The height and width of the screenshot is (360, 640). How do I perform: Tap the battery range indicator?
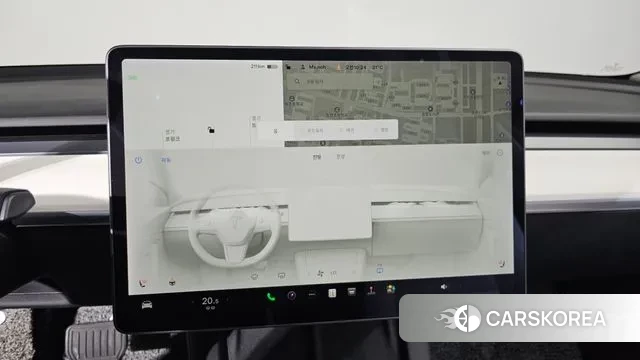click(x=264, y=66)
